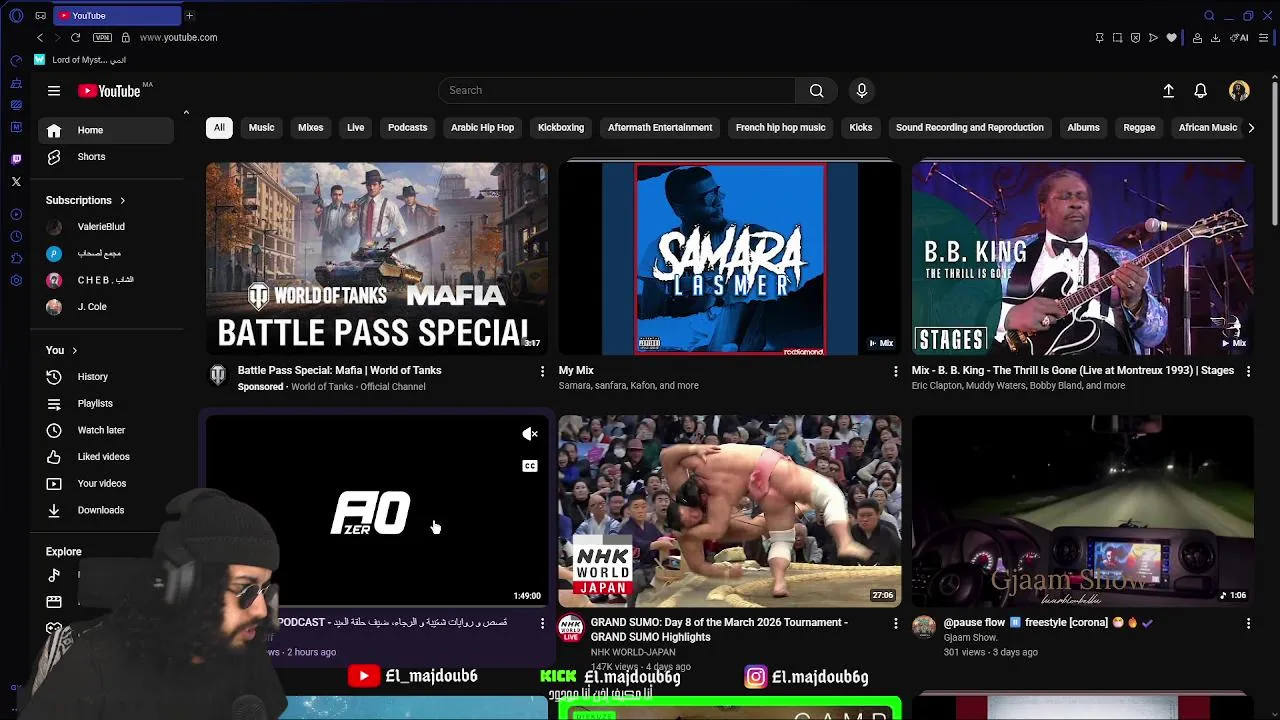This screenshot has height=720, width=1280.
Task: Expand the You section
Action: coord(61,350)
